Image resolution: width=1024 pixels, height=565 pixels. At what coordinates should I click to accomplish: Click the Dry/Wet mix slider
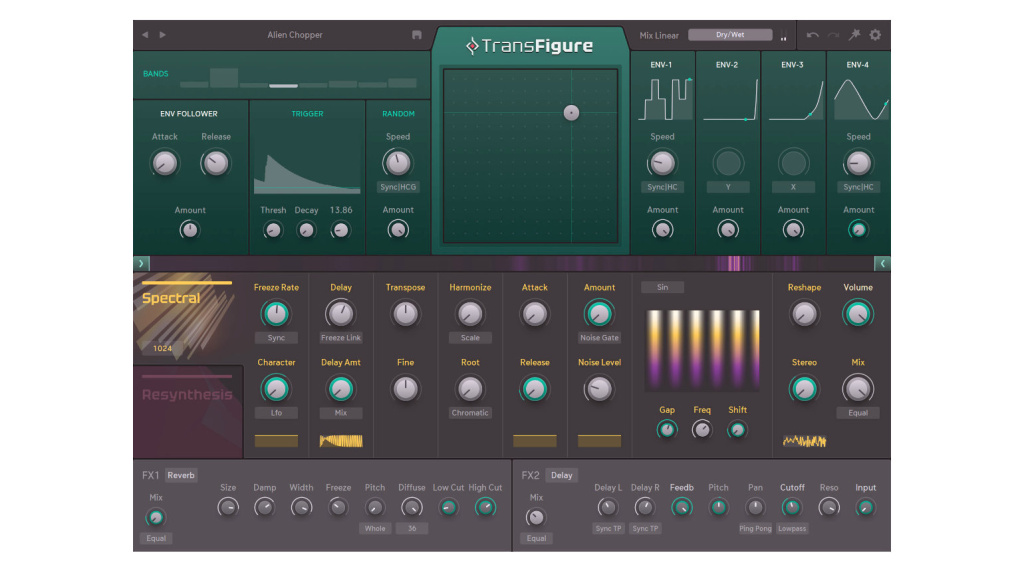click(x=730, y=35)
